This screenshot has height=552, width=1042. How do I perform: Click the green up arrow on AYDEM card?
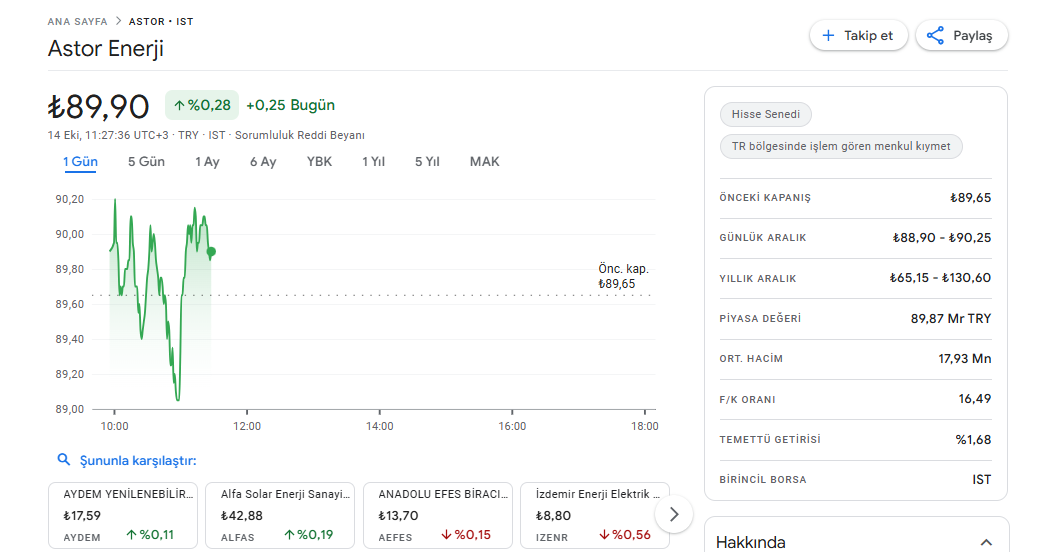131,535
